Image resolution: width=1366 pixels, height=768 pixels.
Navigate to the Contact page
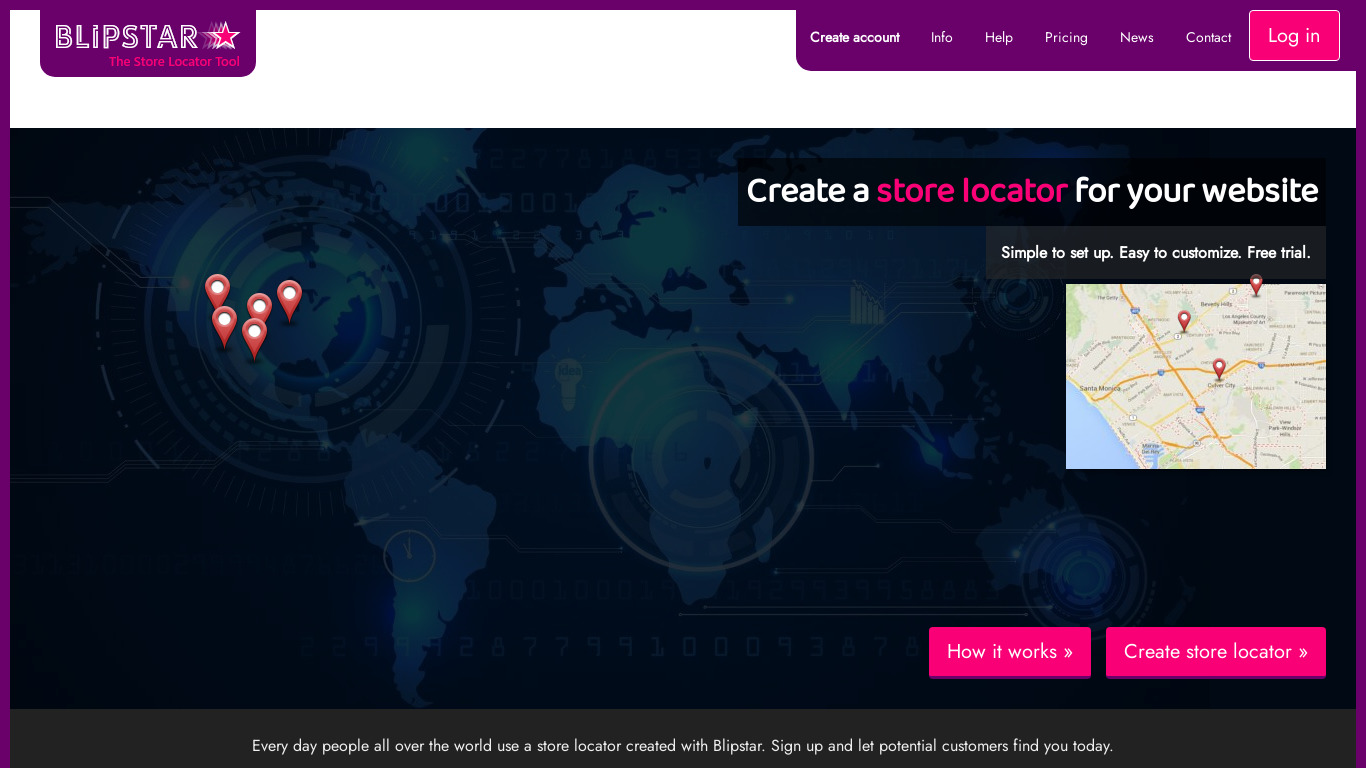(1209, 37)
